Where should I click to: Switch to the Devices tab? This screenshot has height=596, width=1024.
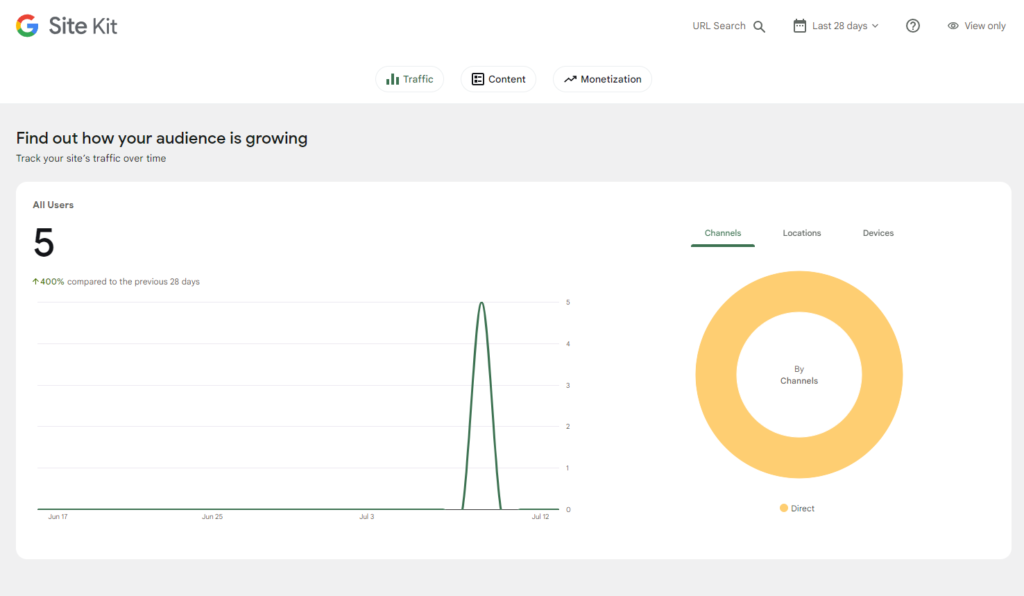pos(878,233)
